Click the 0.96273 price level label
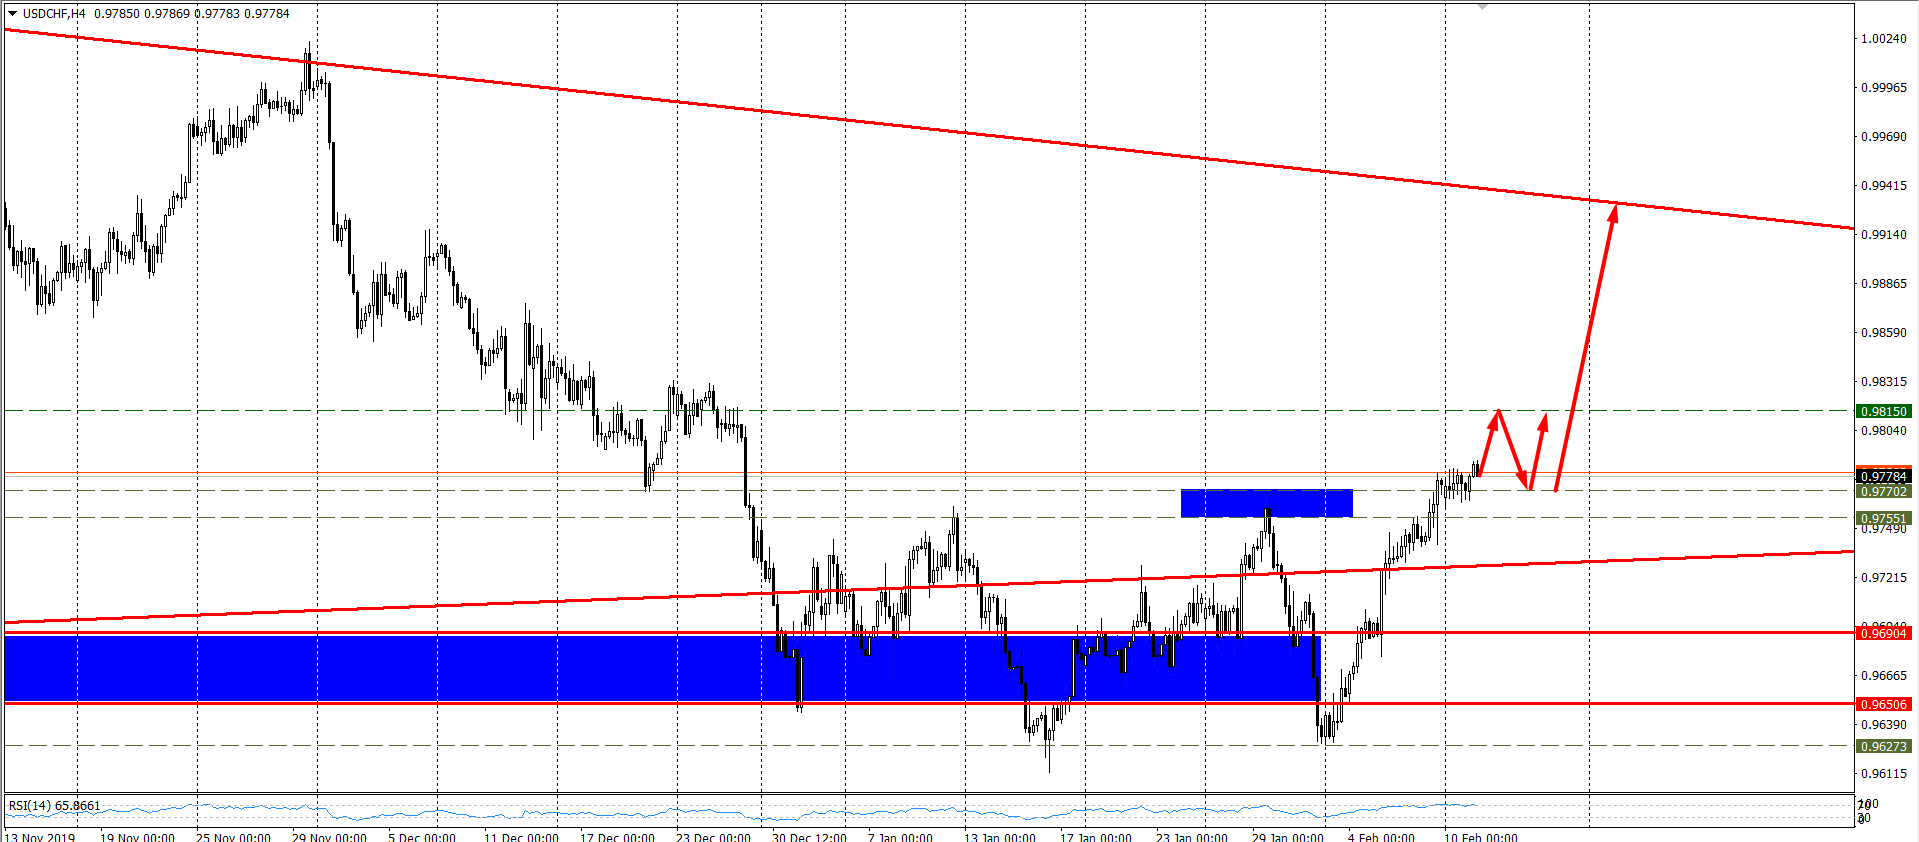This screenshot has width=1919, height=842. coord(1883,746)
